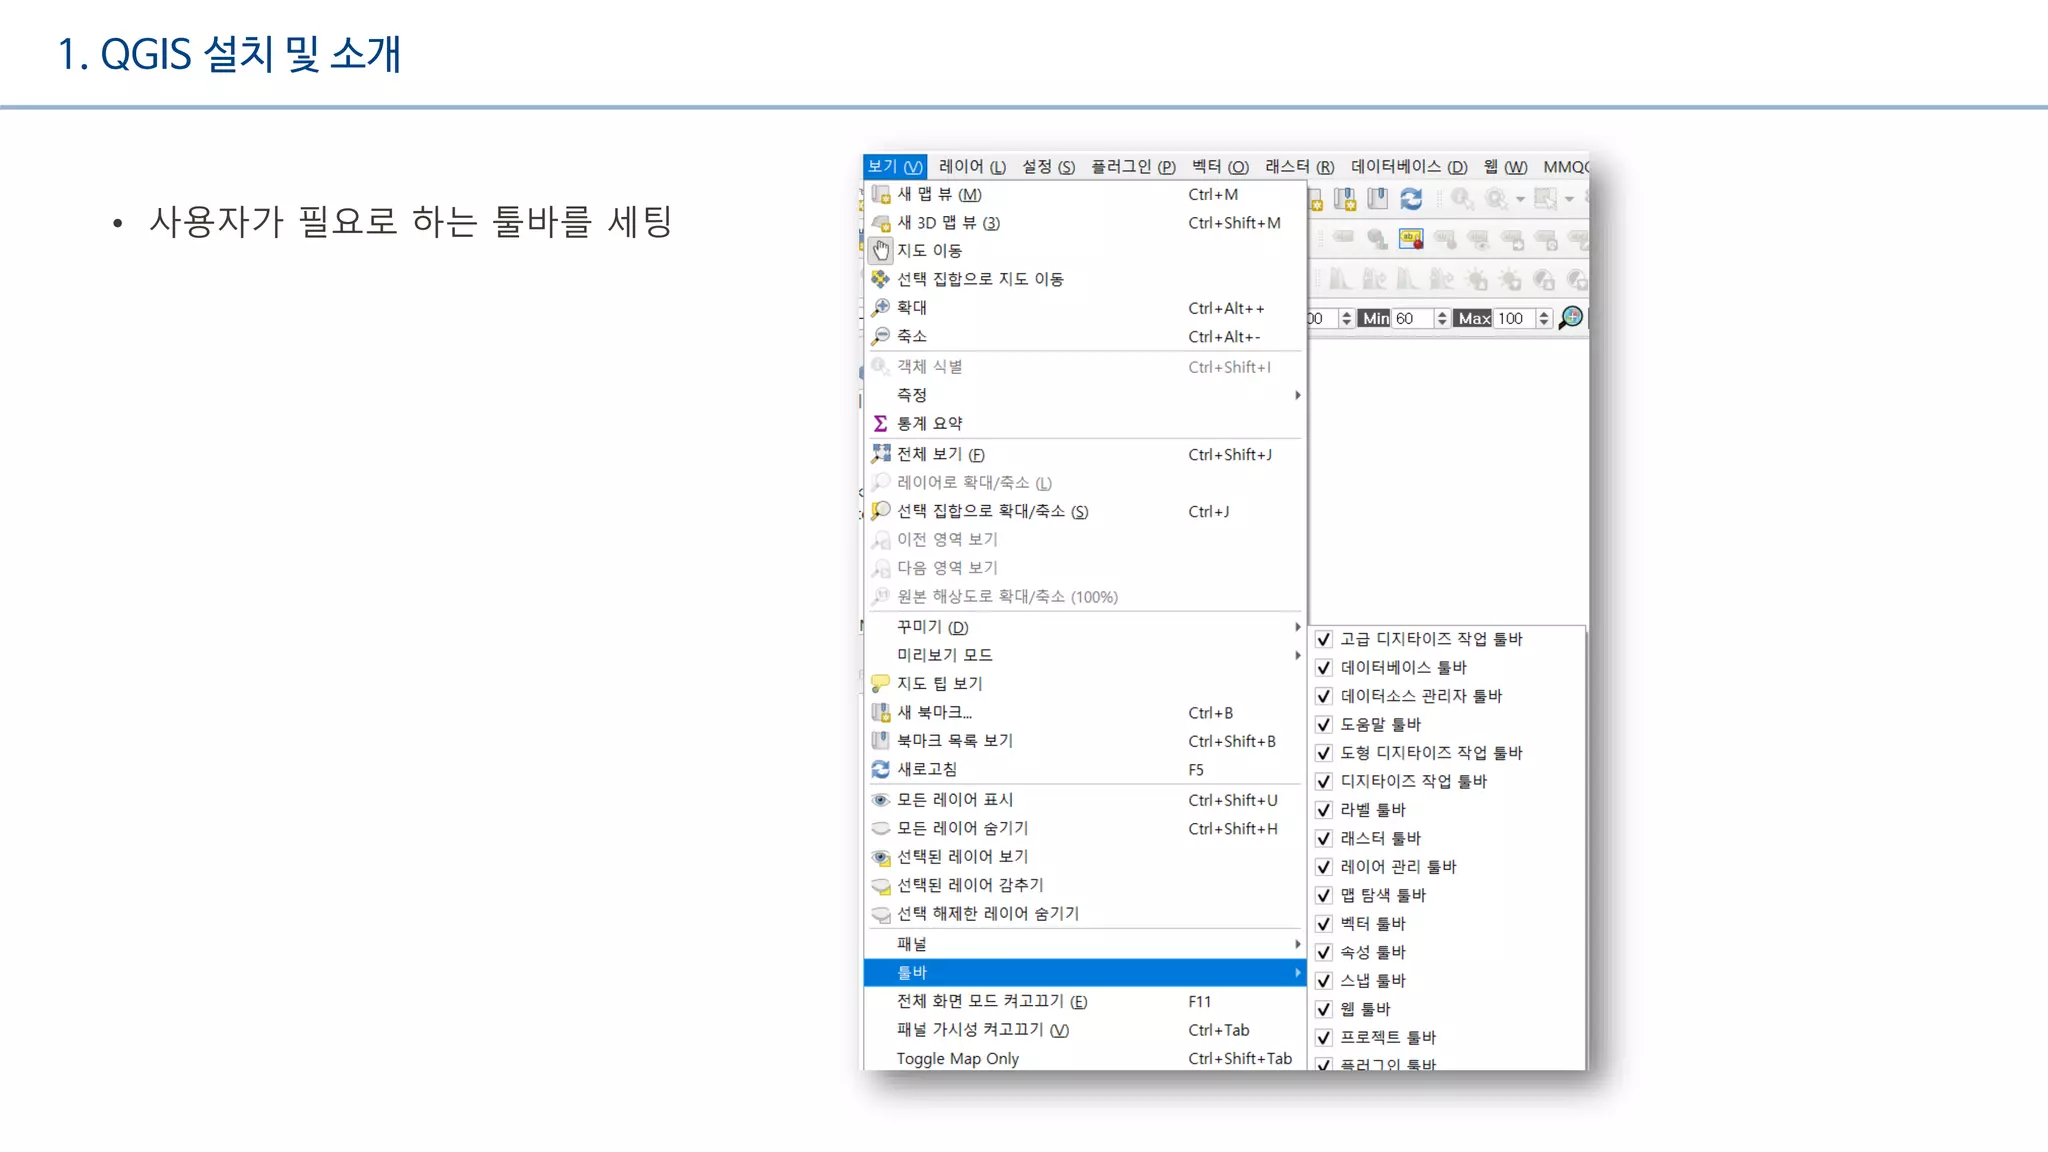This screenshot has height=1152, width=2048.
Task: Click the 새 북마크 icon in menu
Action: (880, 712)
